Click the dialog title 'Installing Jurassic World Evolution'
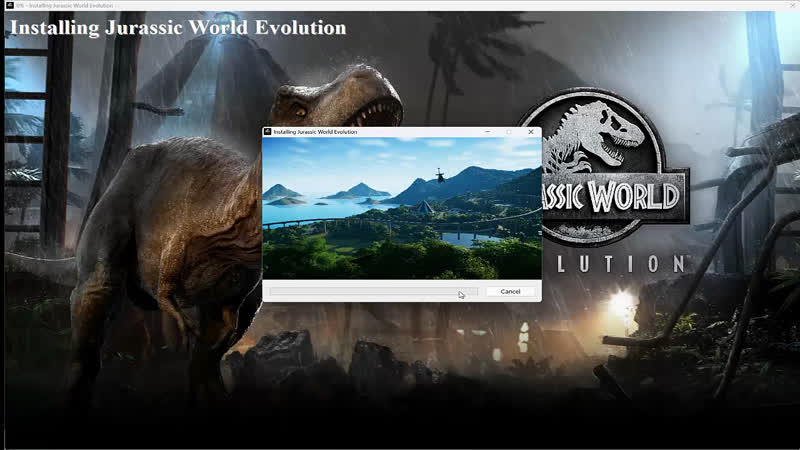 click(315, 132)
